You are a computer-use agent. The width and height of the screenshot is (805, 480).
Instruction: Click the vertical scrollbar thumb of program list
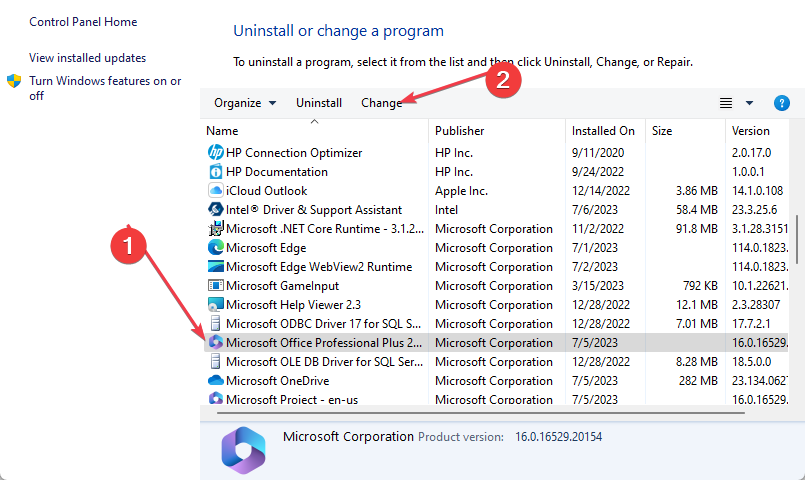(x=797, y=240)
